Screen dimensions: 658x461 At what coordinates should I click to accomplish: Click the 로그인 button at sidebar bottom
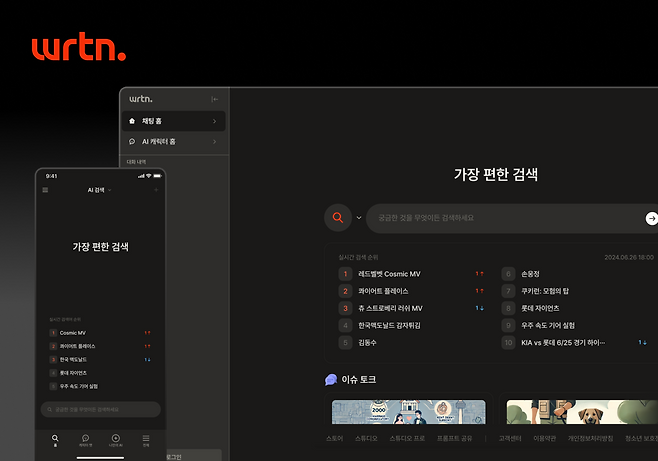pos(194,455)
